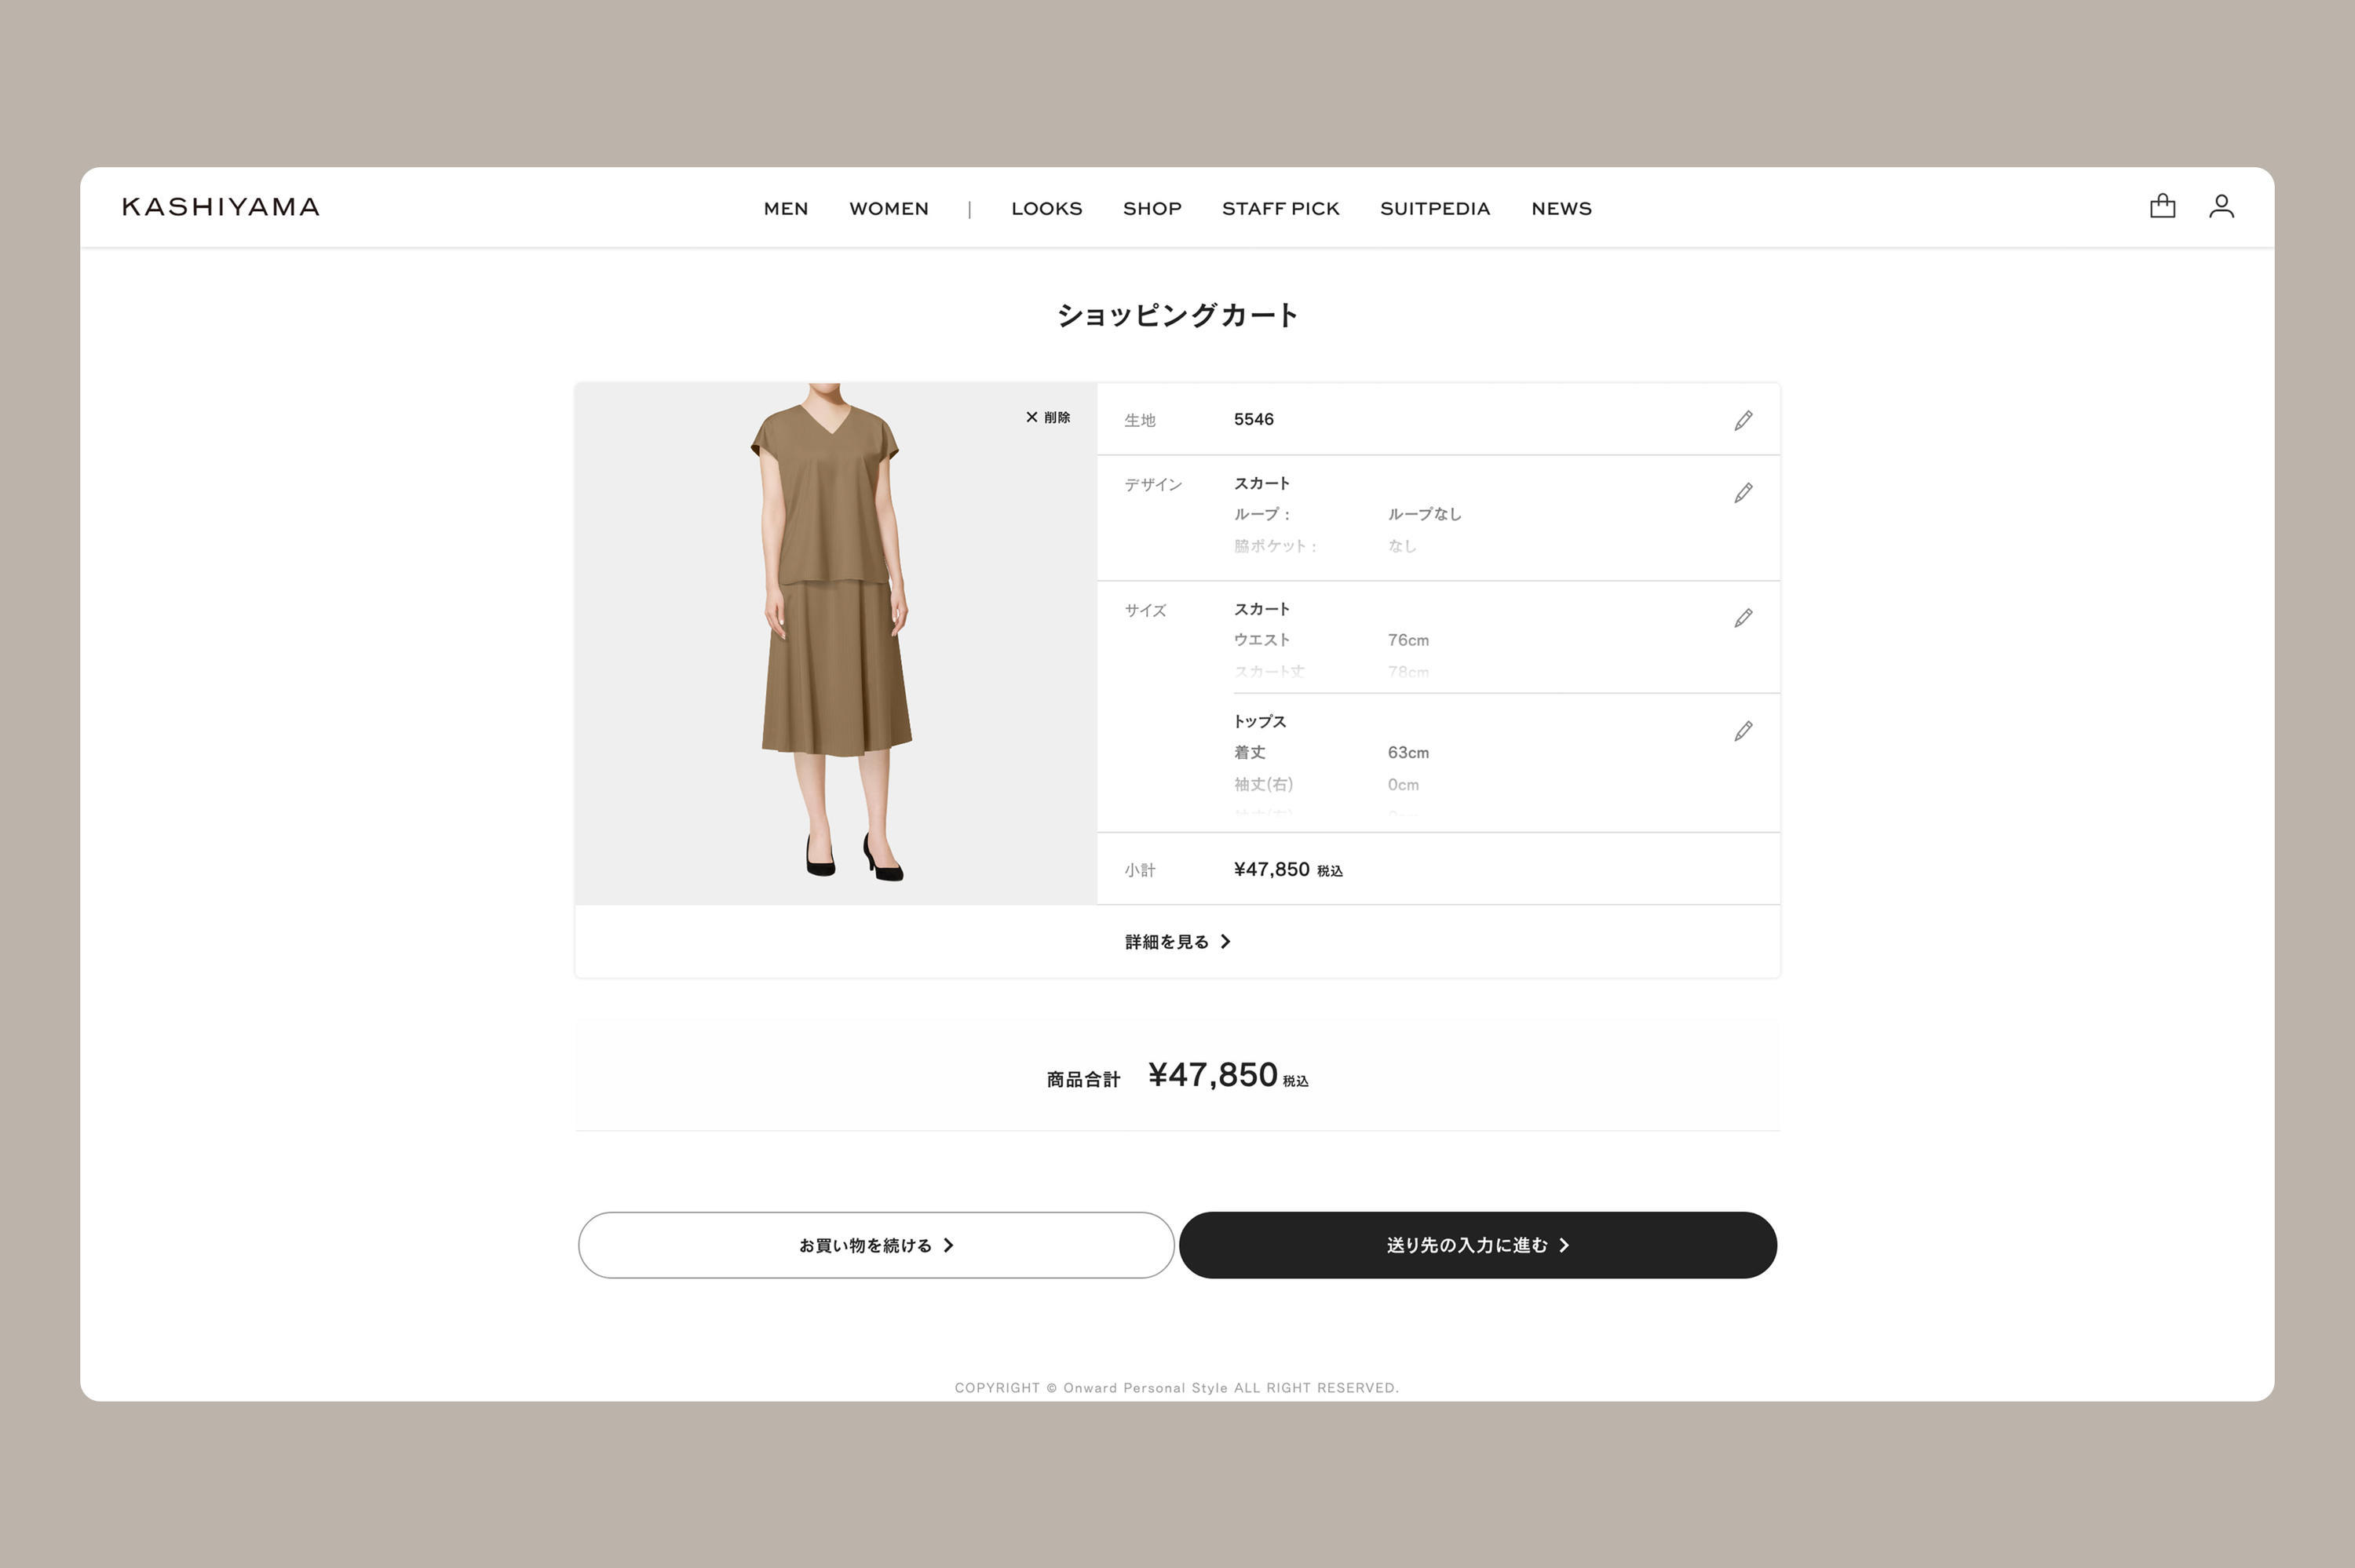The height and width of the screenshot is (1568, 2355).
Task: Proceed with 送り先の入力に進む button
Action: point(1478,1245)
